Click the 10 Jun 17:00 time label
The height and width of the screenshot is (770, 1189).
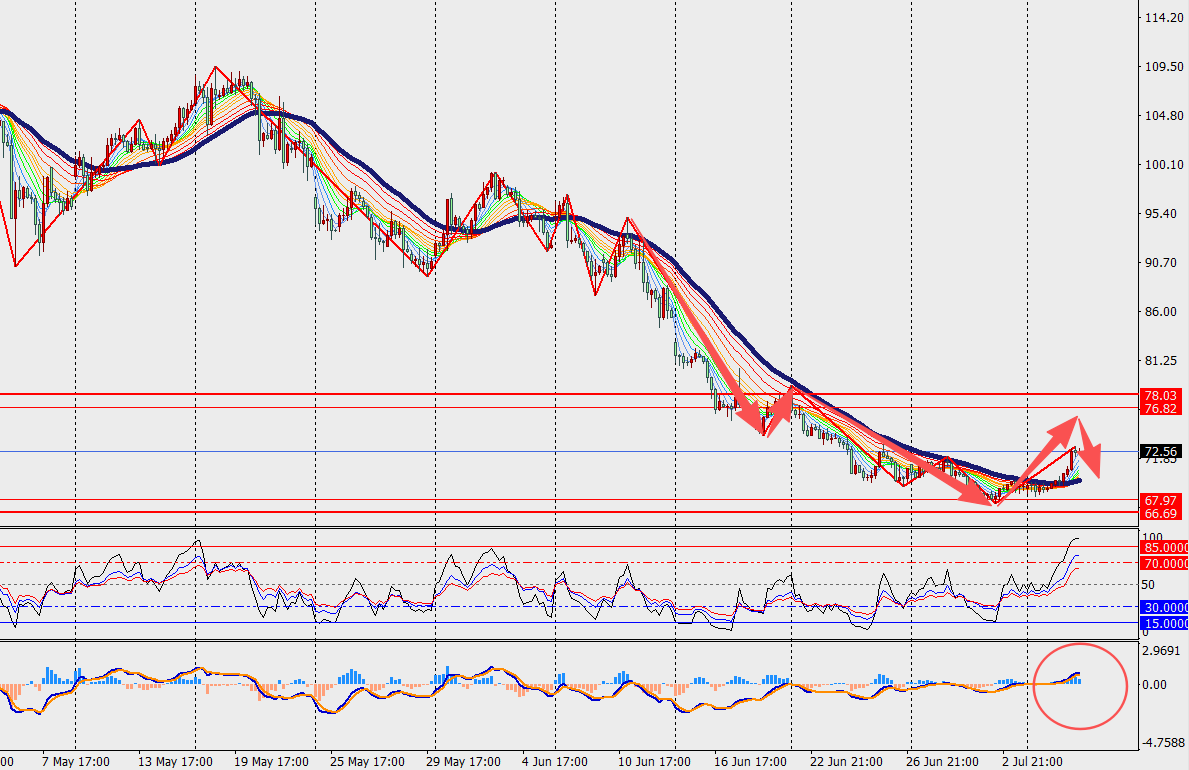654,761
